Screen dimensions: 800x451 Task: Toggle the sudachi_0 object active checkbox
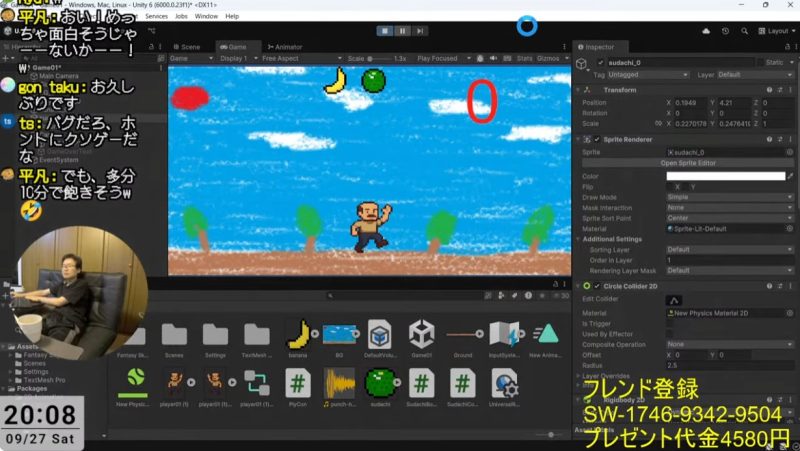(x=600, y=62)
